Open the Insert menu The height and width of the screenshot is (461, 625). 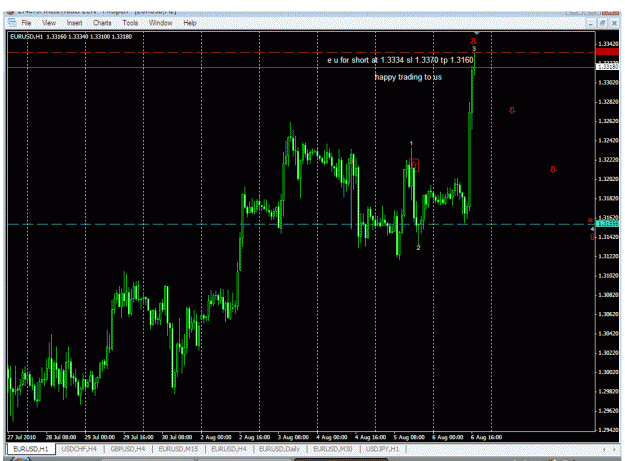[x=74, y=23]
